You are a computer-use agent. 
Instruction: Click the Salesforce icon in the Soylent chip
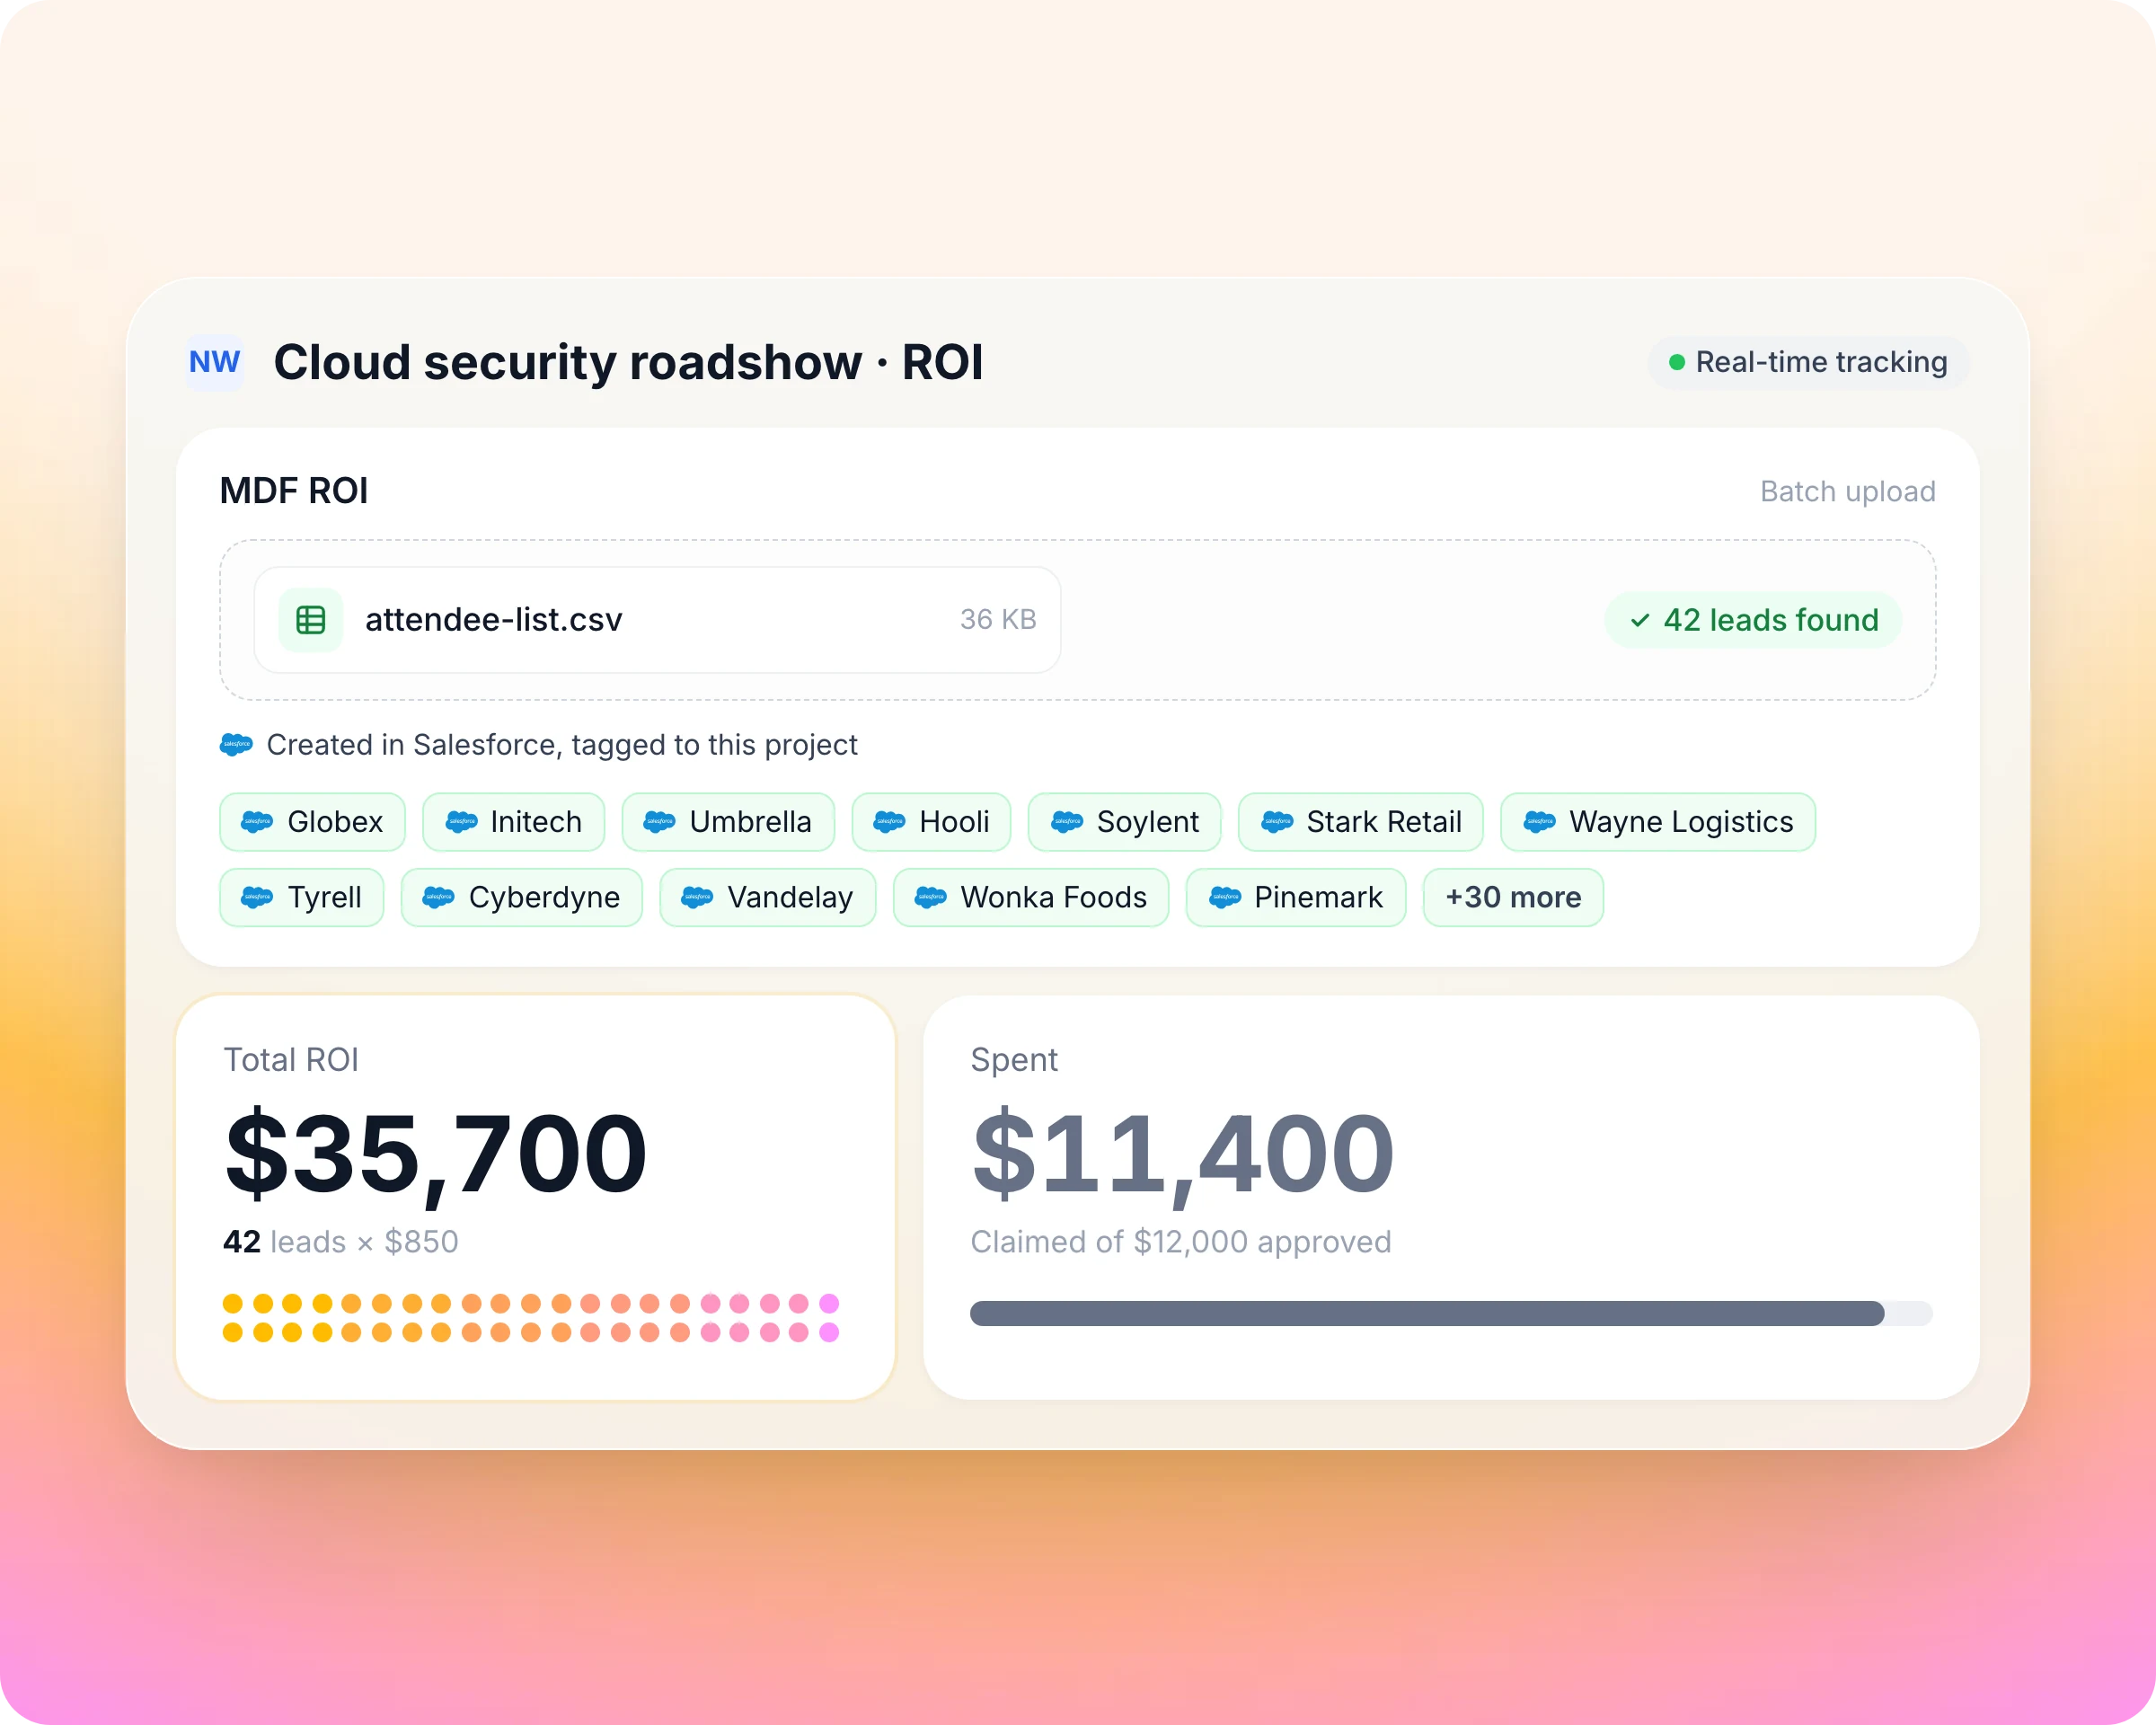tap(1067, 822)
